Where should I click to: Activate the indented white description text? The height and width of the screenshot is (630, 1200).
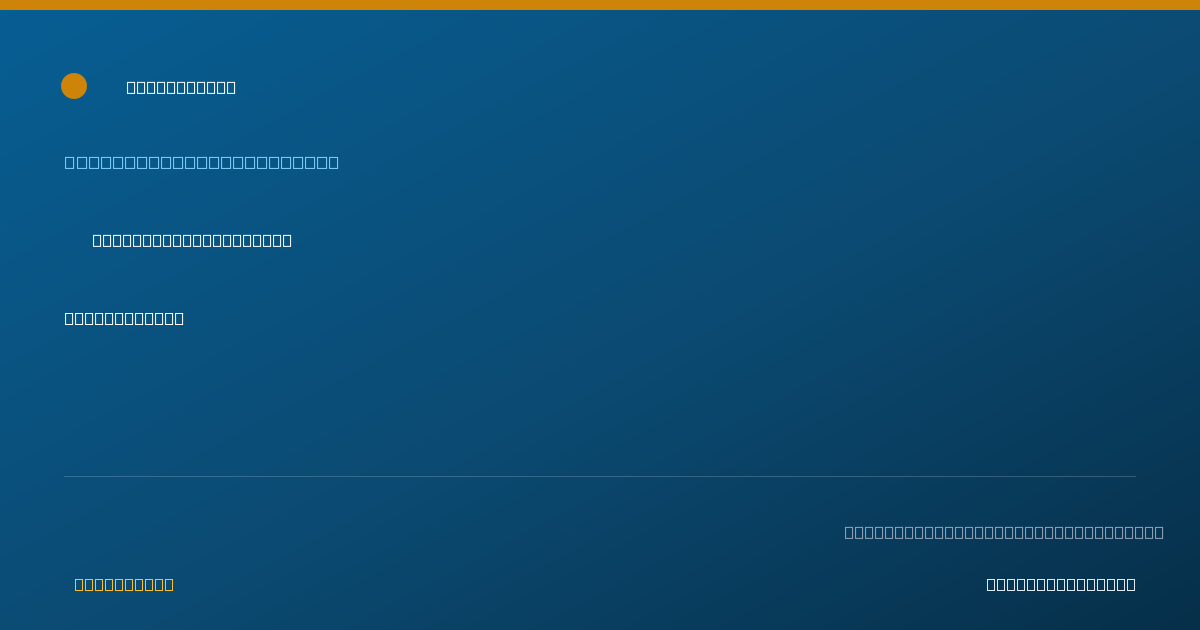pos(192,240)
